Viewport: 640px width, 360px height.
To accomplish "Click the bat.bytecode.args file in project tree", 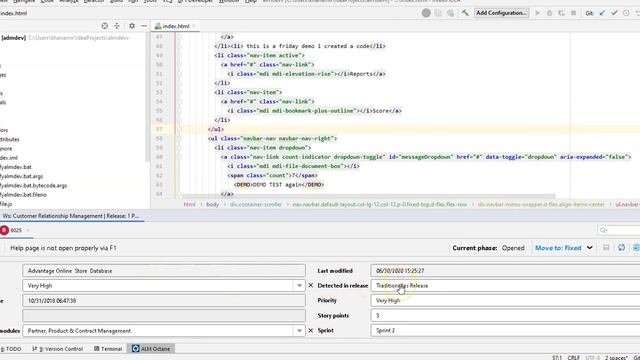I will click(x=33, y=185).
